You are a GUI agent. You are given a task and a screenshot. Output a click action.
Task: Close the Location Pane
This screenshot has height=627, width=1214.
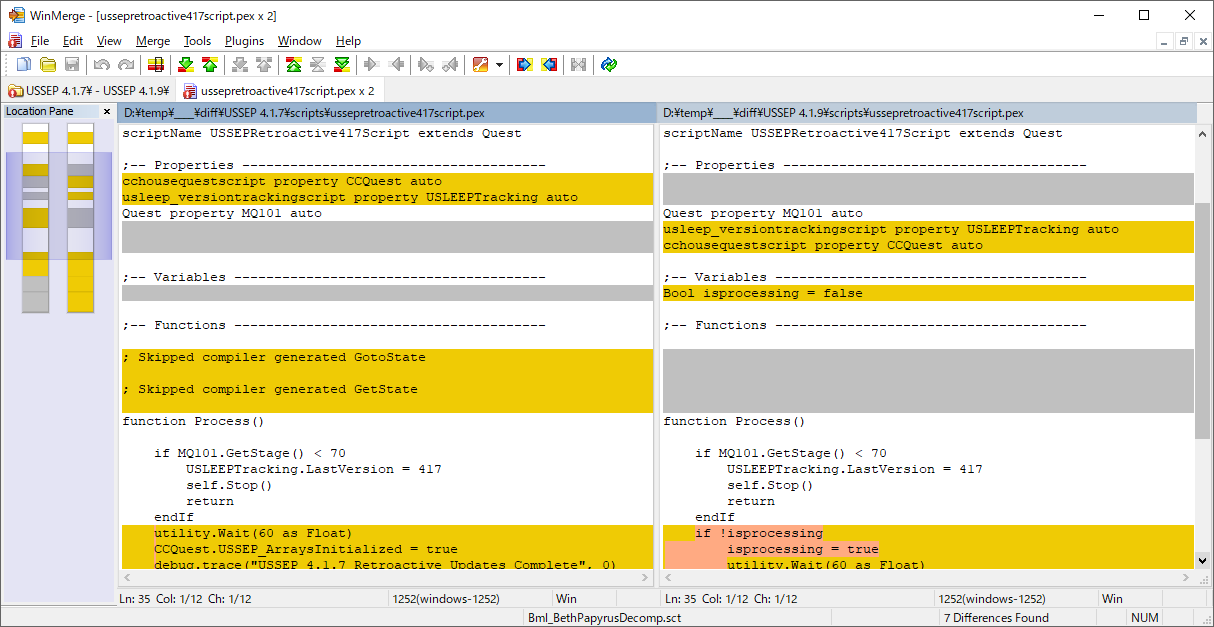tap(107, 111)
